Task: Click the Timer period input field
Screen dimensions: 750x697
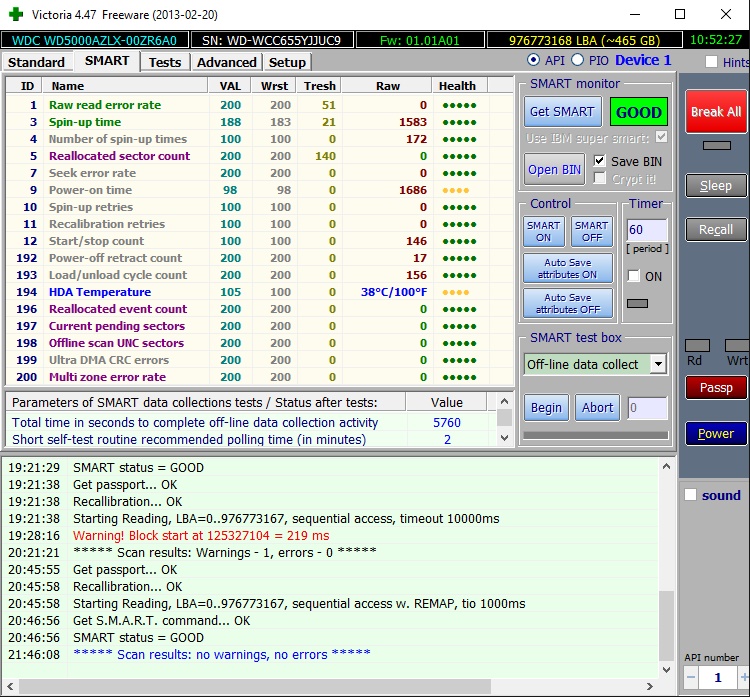Action: (x=647, y=230)
